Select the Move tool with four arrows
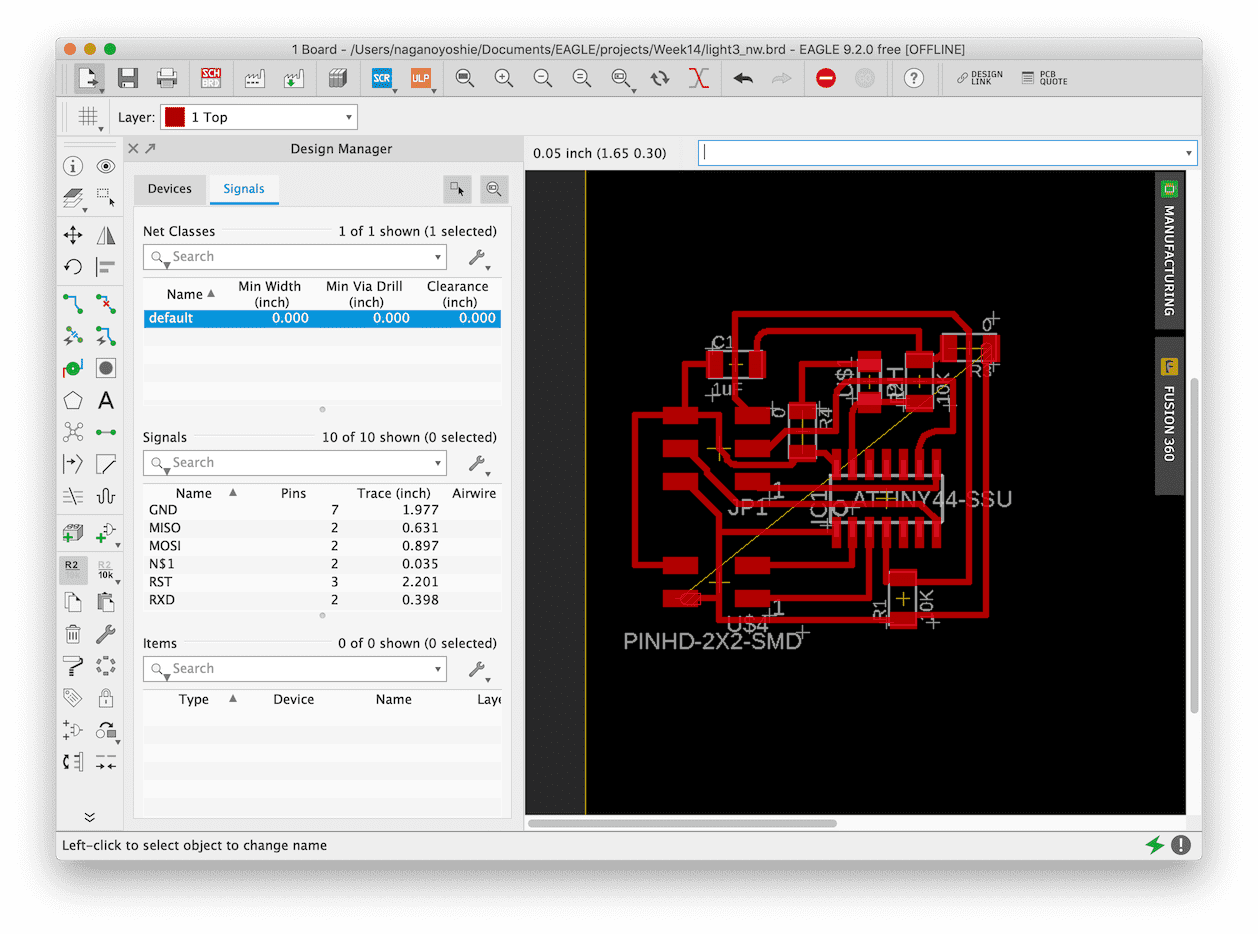Image resolution: width=1258 pixels, height=934 pixels. pos(73,235)
